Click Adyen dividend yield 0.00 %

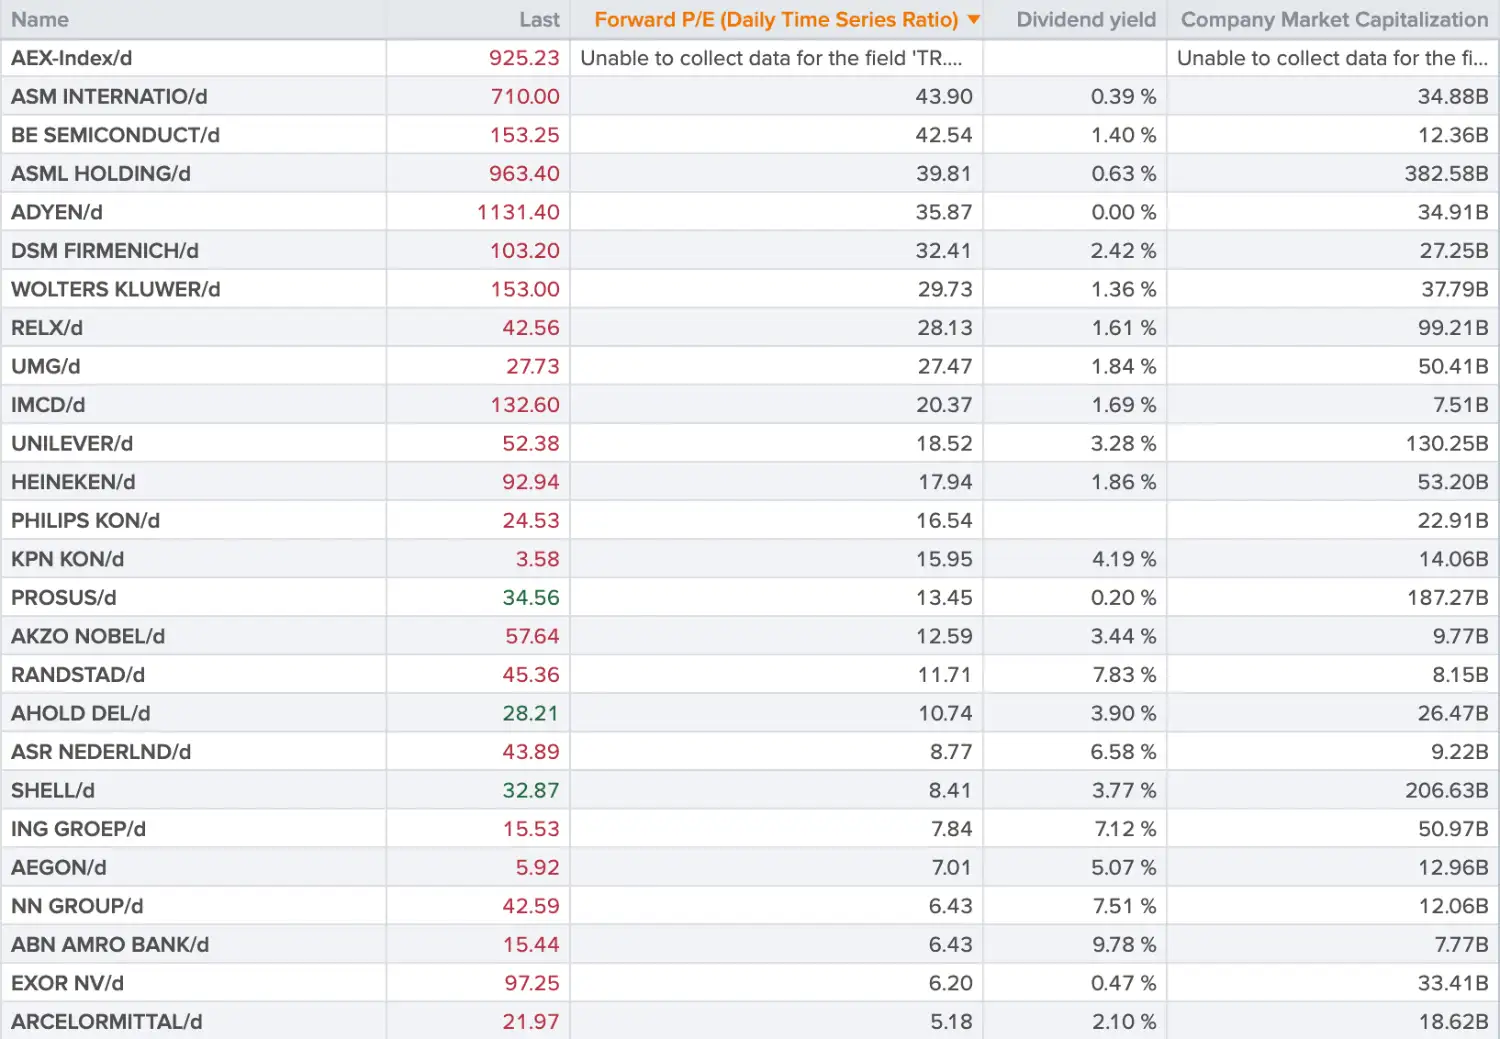pos(1124,212)
